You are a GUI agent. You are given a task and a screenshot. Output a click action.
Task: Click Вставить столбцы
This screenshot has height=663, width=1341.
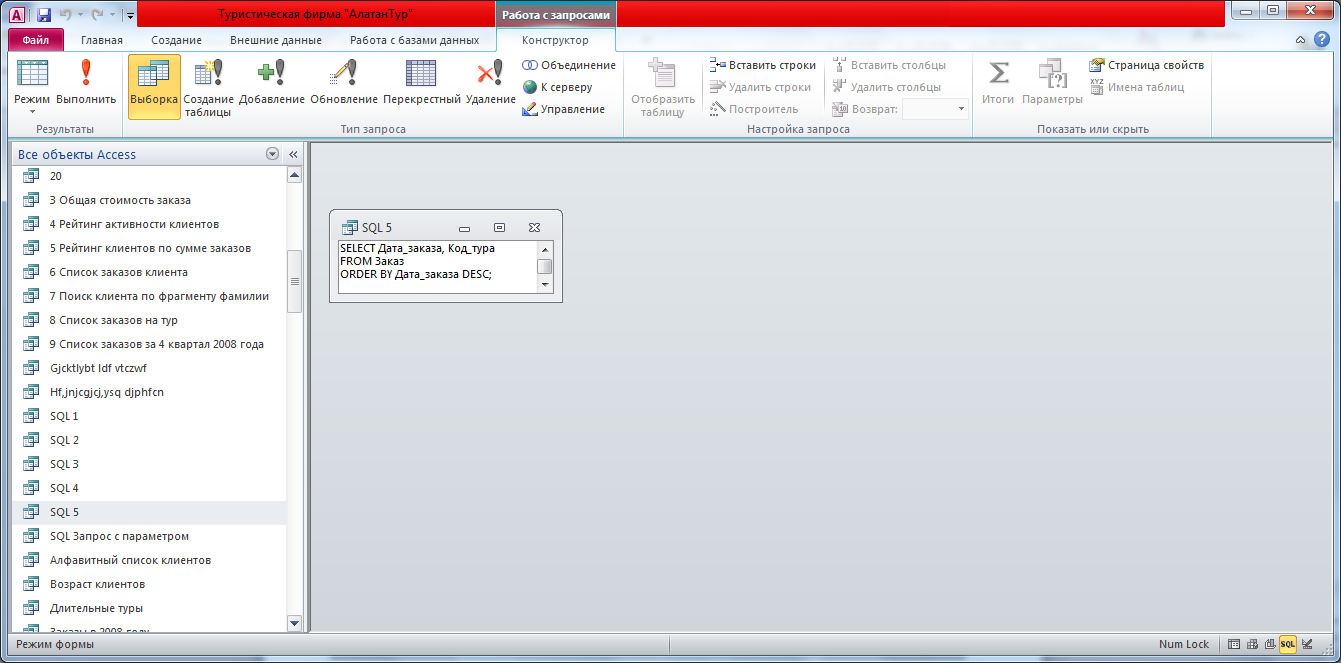(x=889, y=65)
